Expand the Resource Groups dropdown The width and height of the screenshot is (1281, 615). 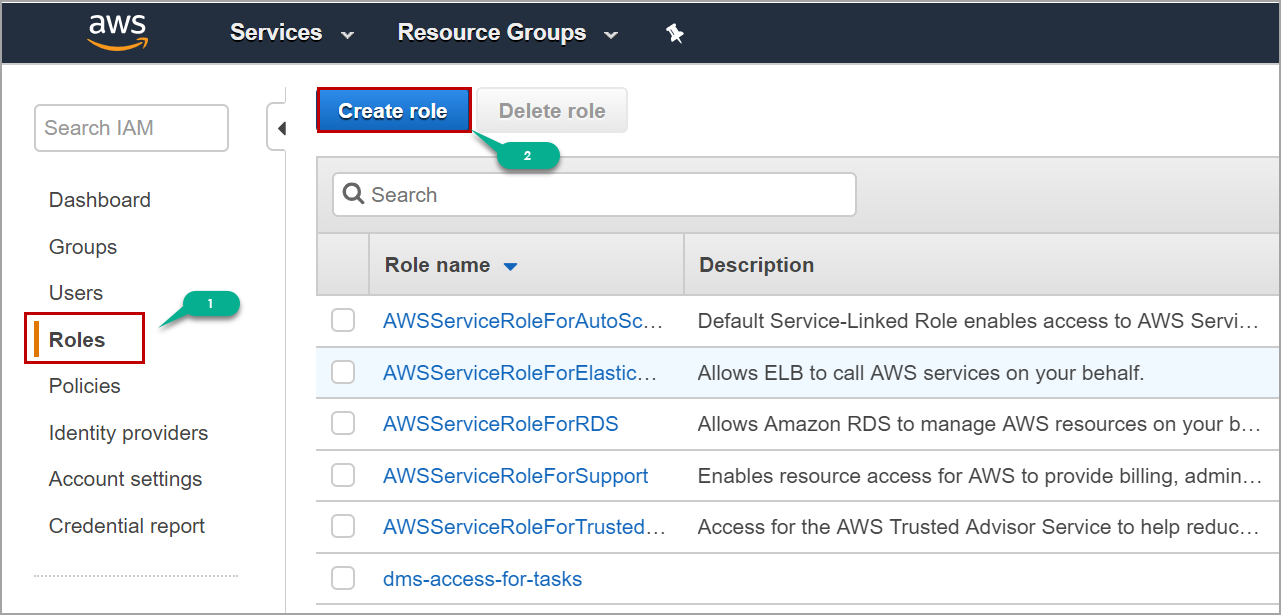point(507,33)
